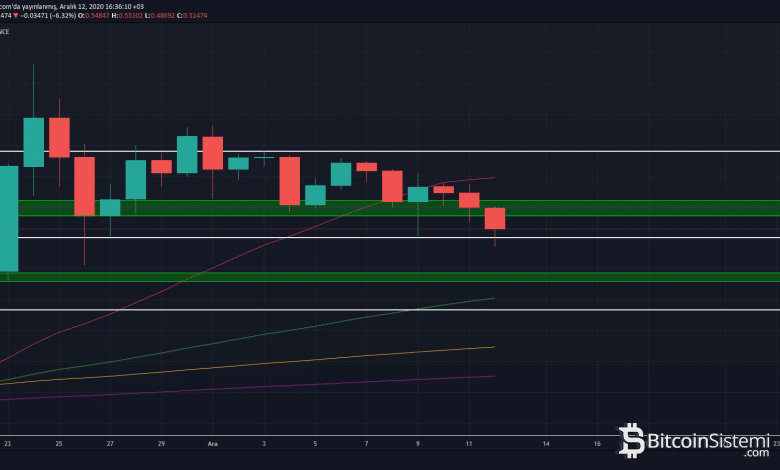This screenshot has width=780, height=470.
Task: Click date label 25 on time axis
Action: (x=59, y=442)
